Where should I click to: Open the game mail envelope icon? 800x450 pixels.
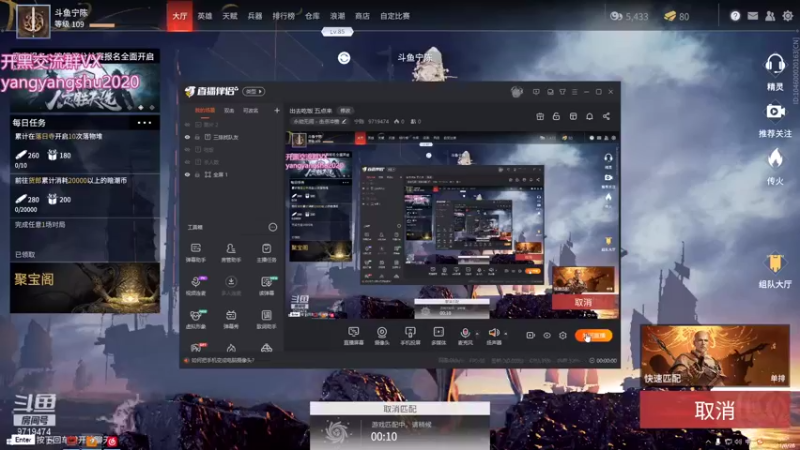point(753,16)
